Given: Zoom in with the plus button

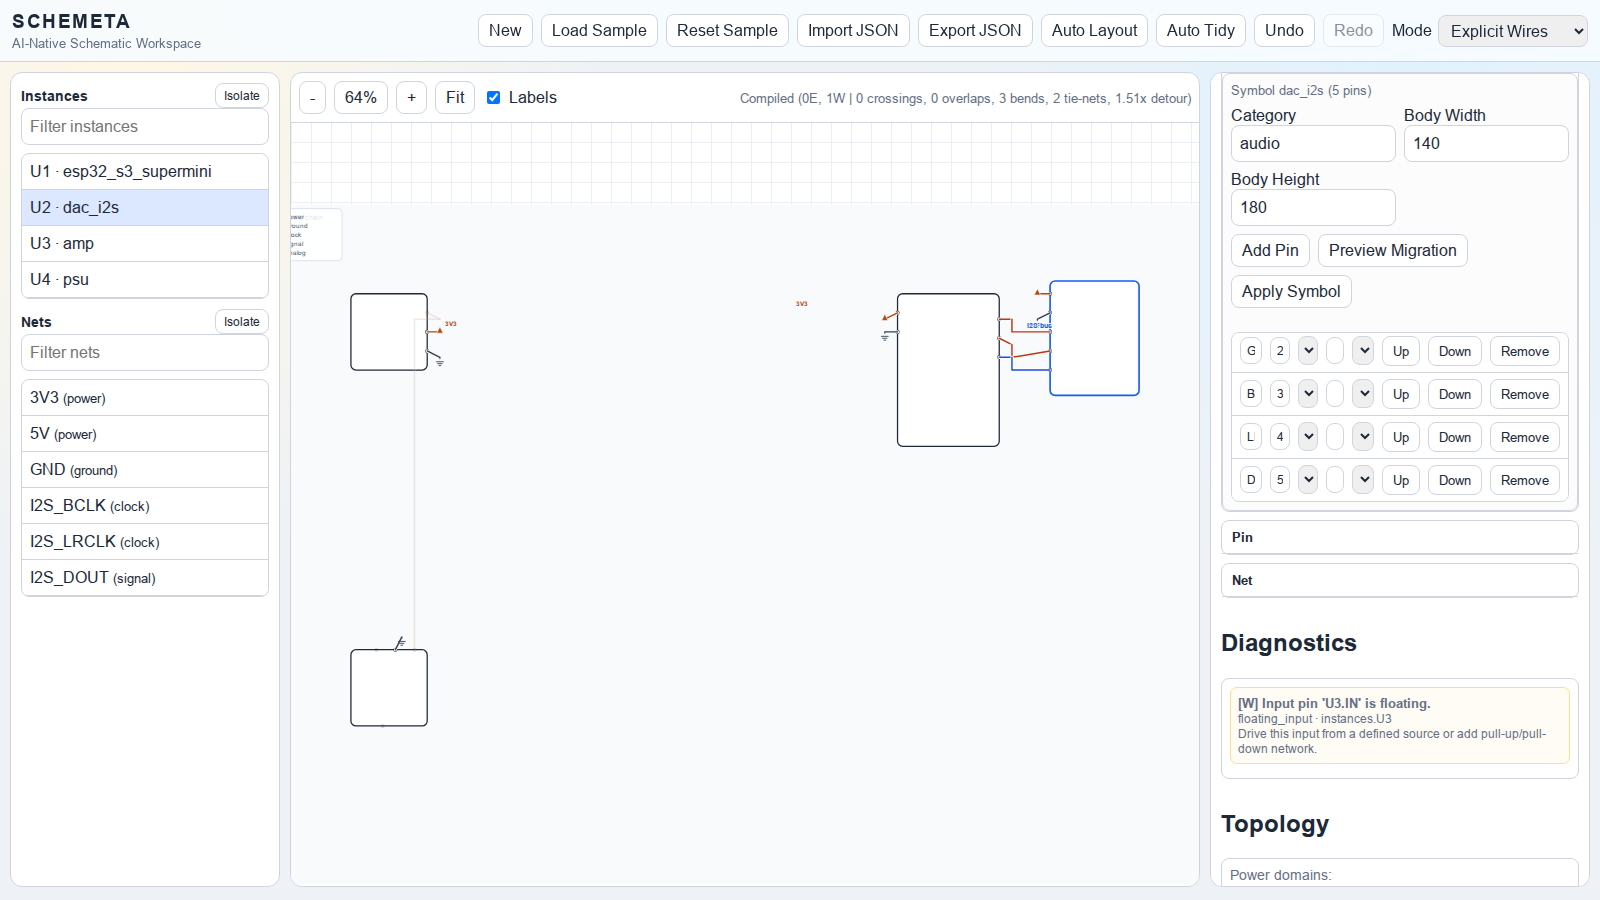Looking at the screenshot, I should tap(411, 98).
